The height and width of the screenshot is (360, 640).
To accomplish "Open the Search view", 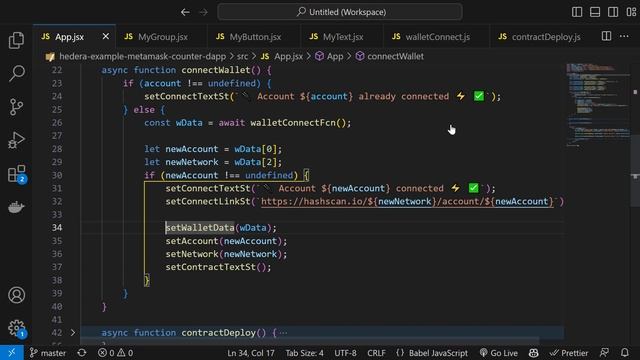I will [16, 73].
